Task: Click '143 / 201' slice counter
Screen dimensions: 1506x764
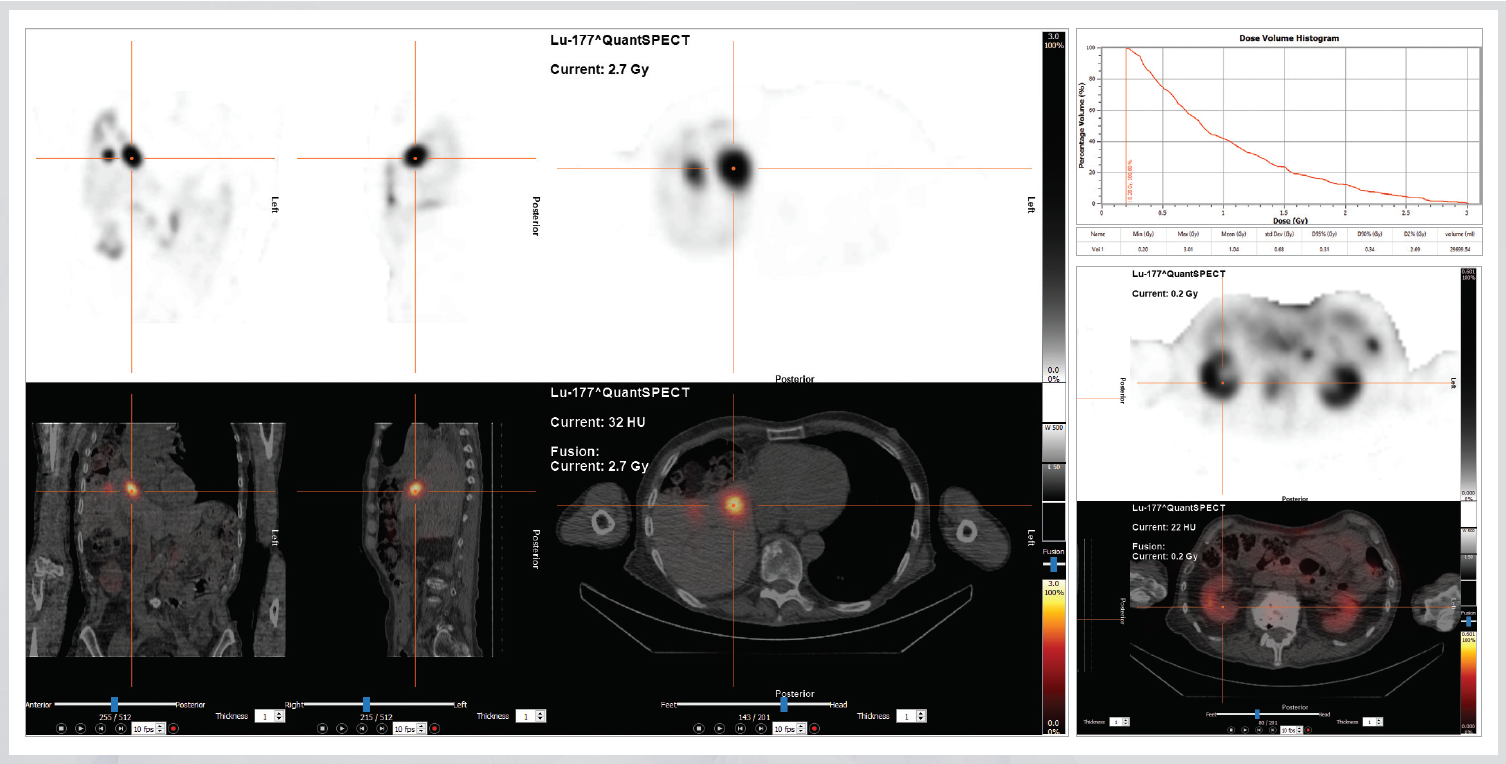Action: [x=754, y=717]
